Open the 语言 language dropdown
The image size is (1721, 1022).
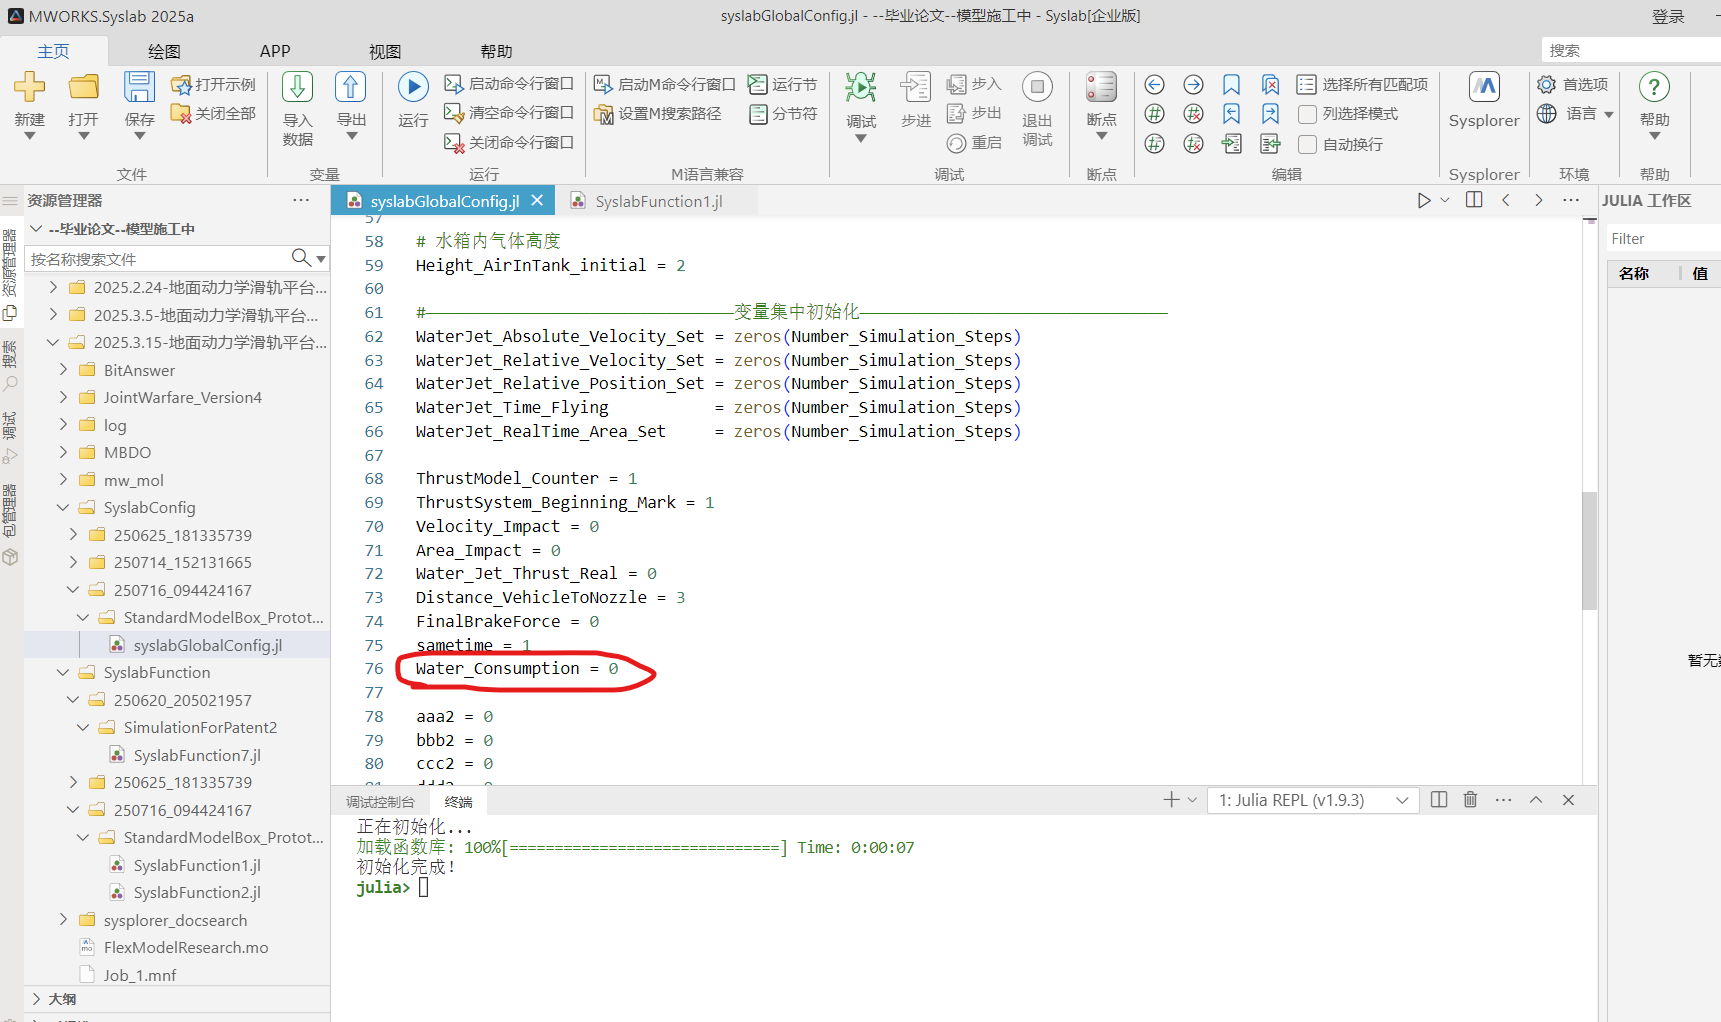(x=1576, y=114)
